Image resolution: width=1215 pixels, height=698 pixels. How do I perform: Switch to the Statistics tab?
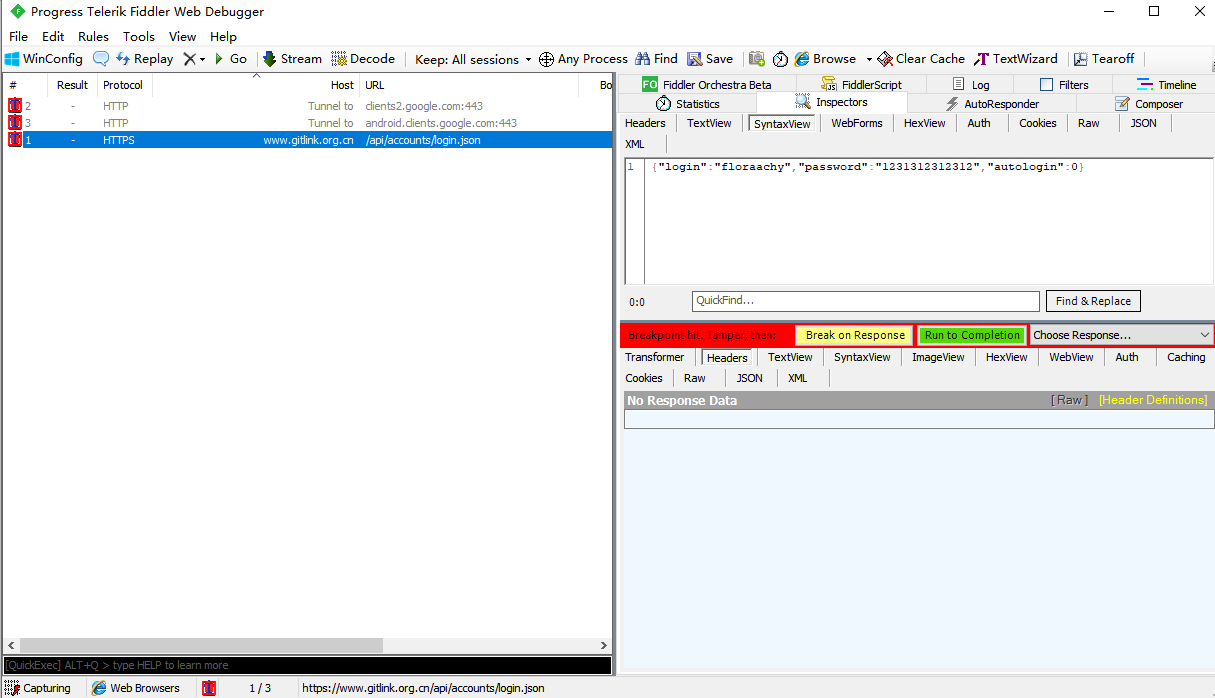pos(688,104)
